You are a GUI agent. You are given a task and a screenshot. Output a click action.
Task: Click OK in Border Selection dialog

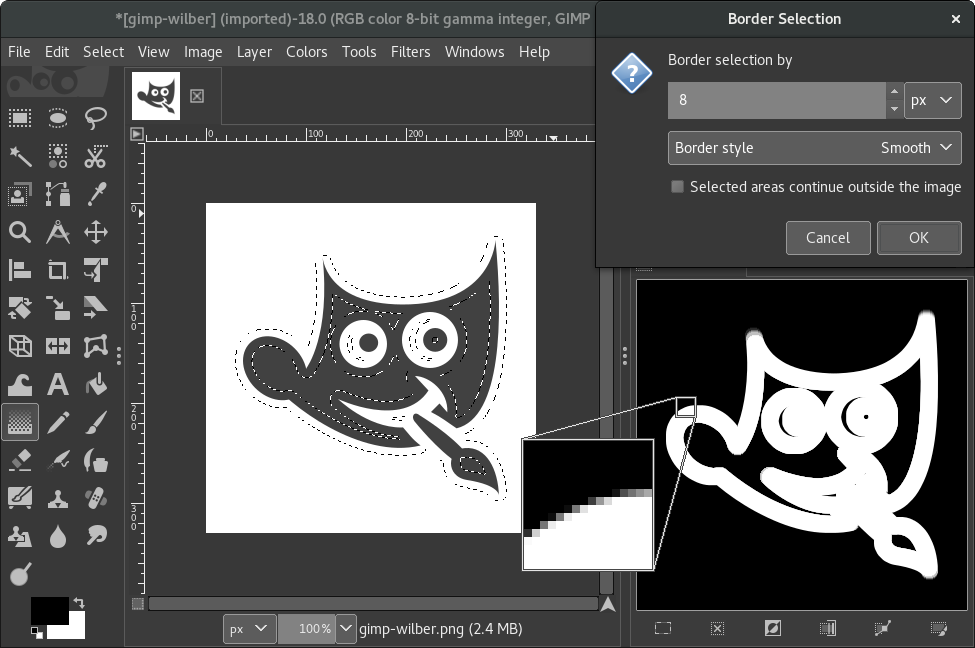tap(919, 238)
